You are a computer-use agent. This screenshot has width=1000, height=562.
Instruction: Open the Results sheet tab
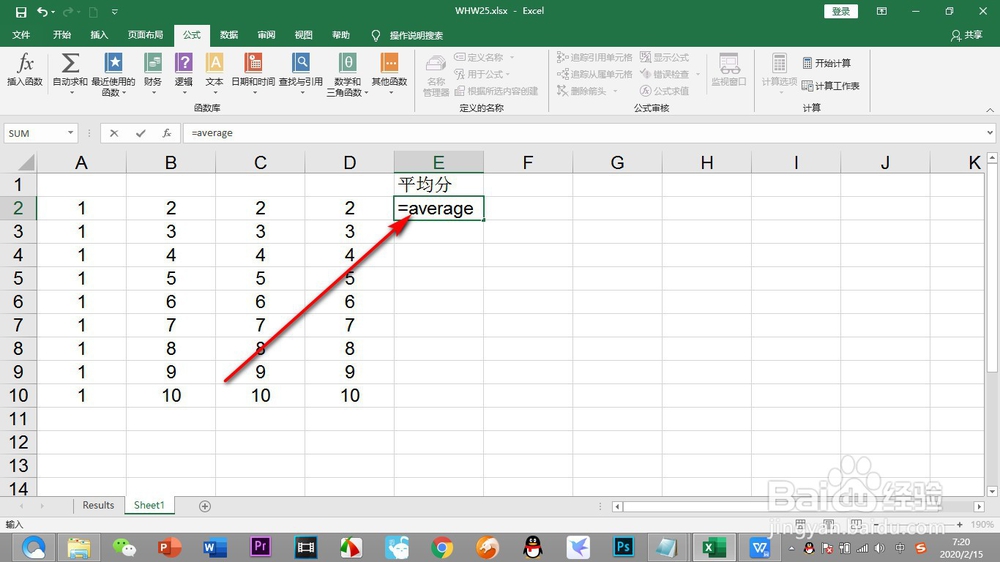(x=98, y=505)
